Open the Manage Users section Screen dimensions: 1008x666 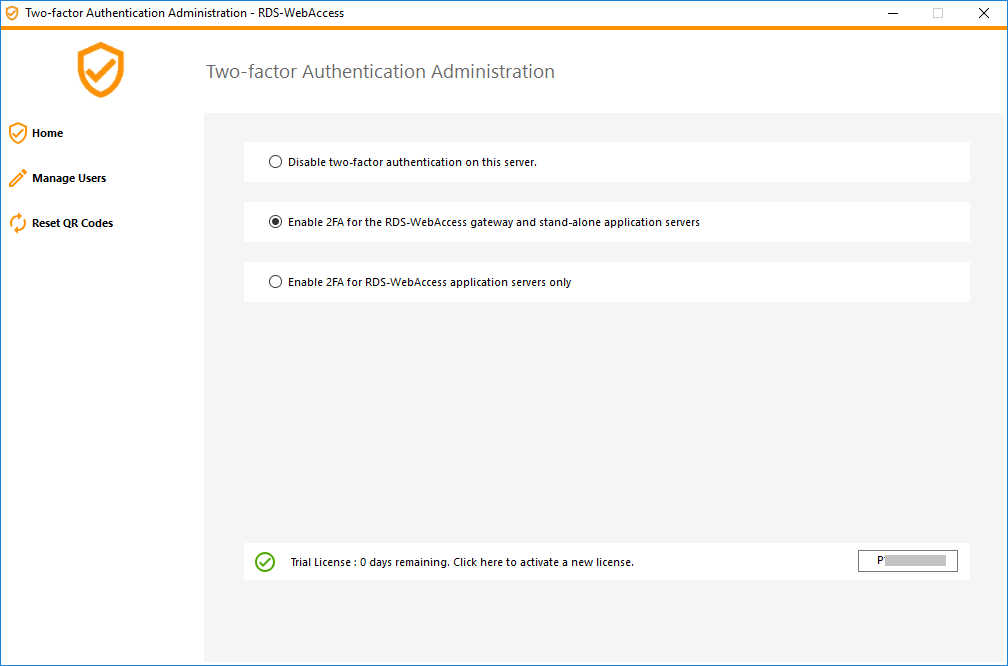[x=69, y=178]
